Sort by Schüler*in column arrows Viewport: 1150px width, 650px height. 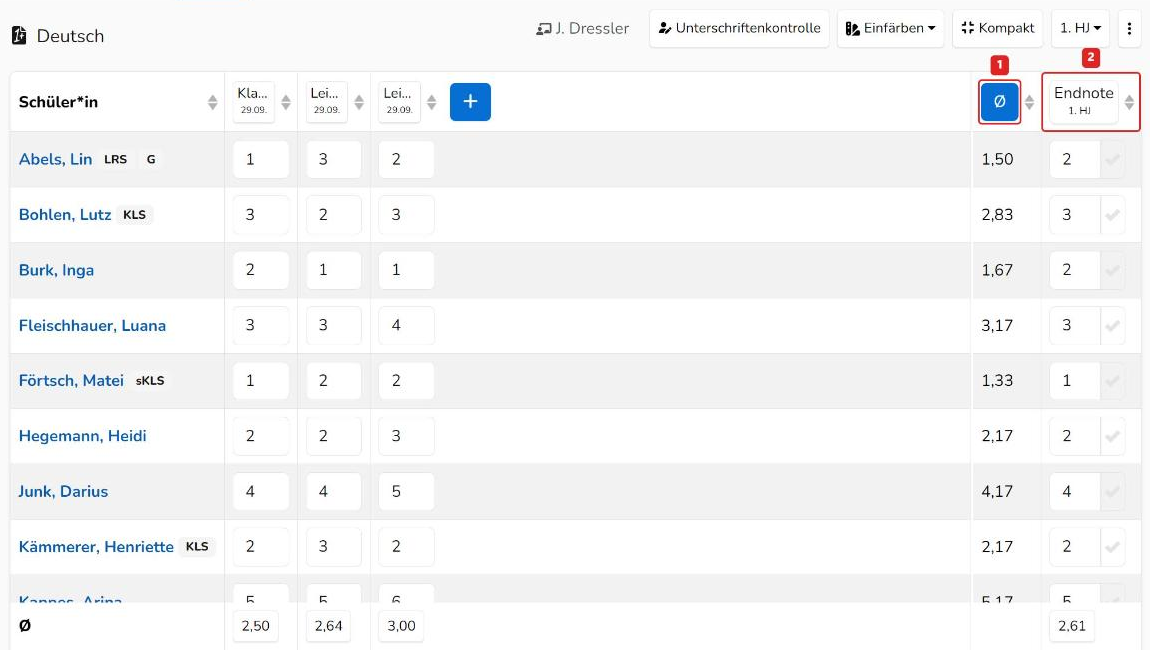coord(213,102)
